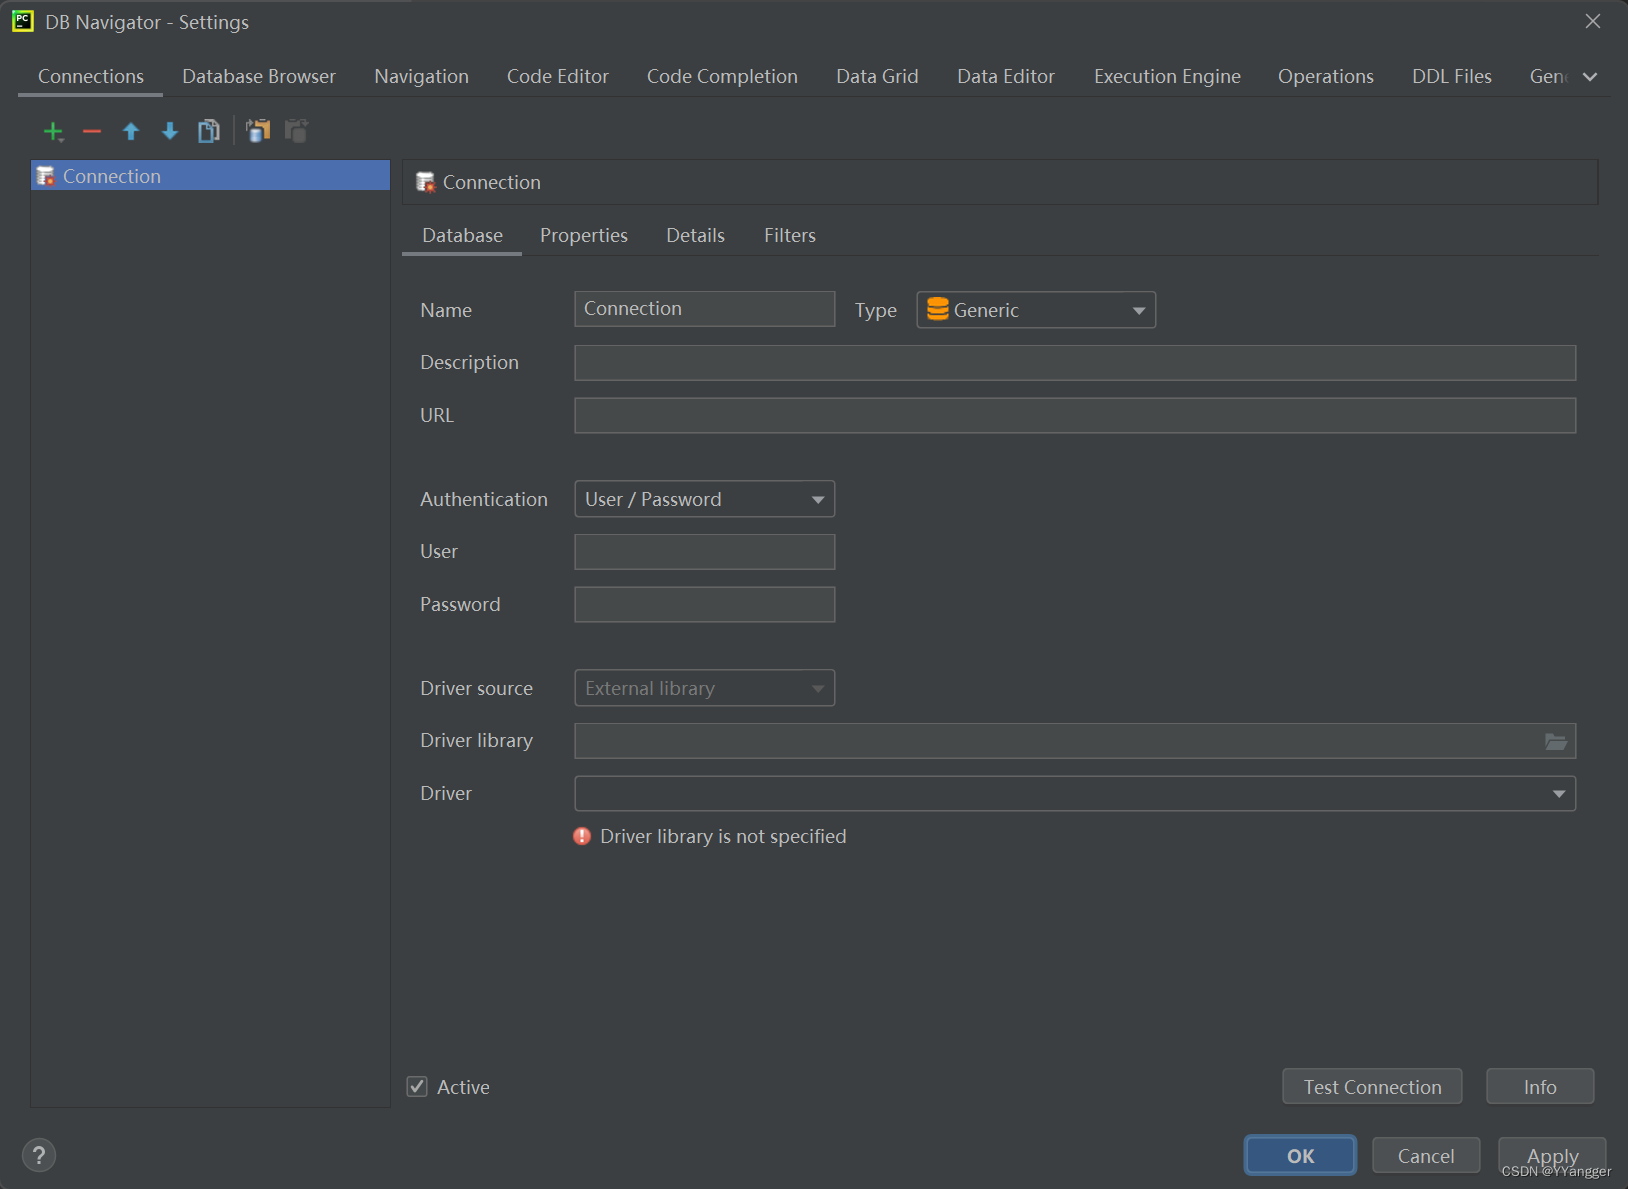The width and height of the screenshot is (1628, 1189).
Task: Select Connection entry in the left list
Action: [210, 176]
